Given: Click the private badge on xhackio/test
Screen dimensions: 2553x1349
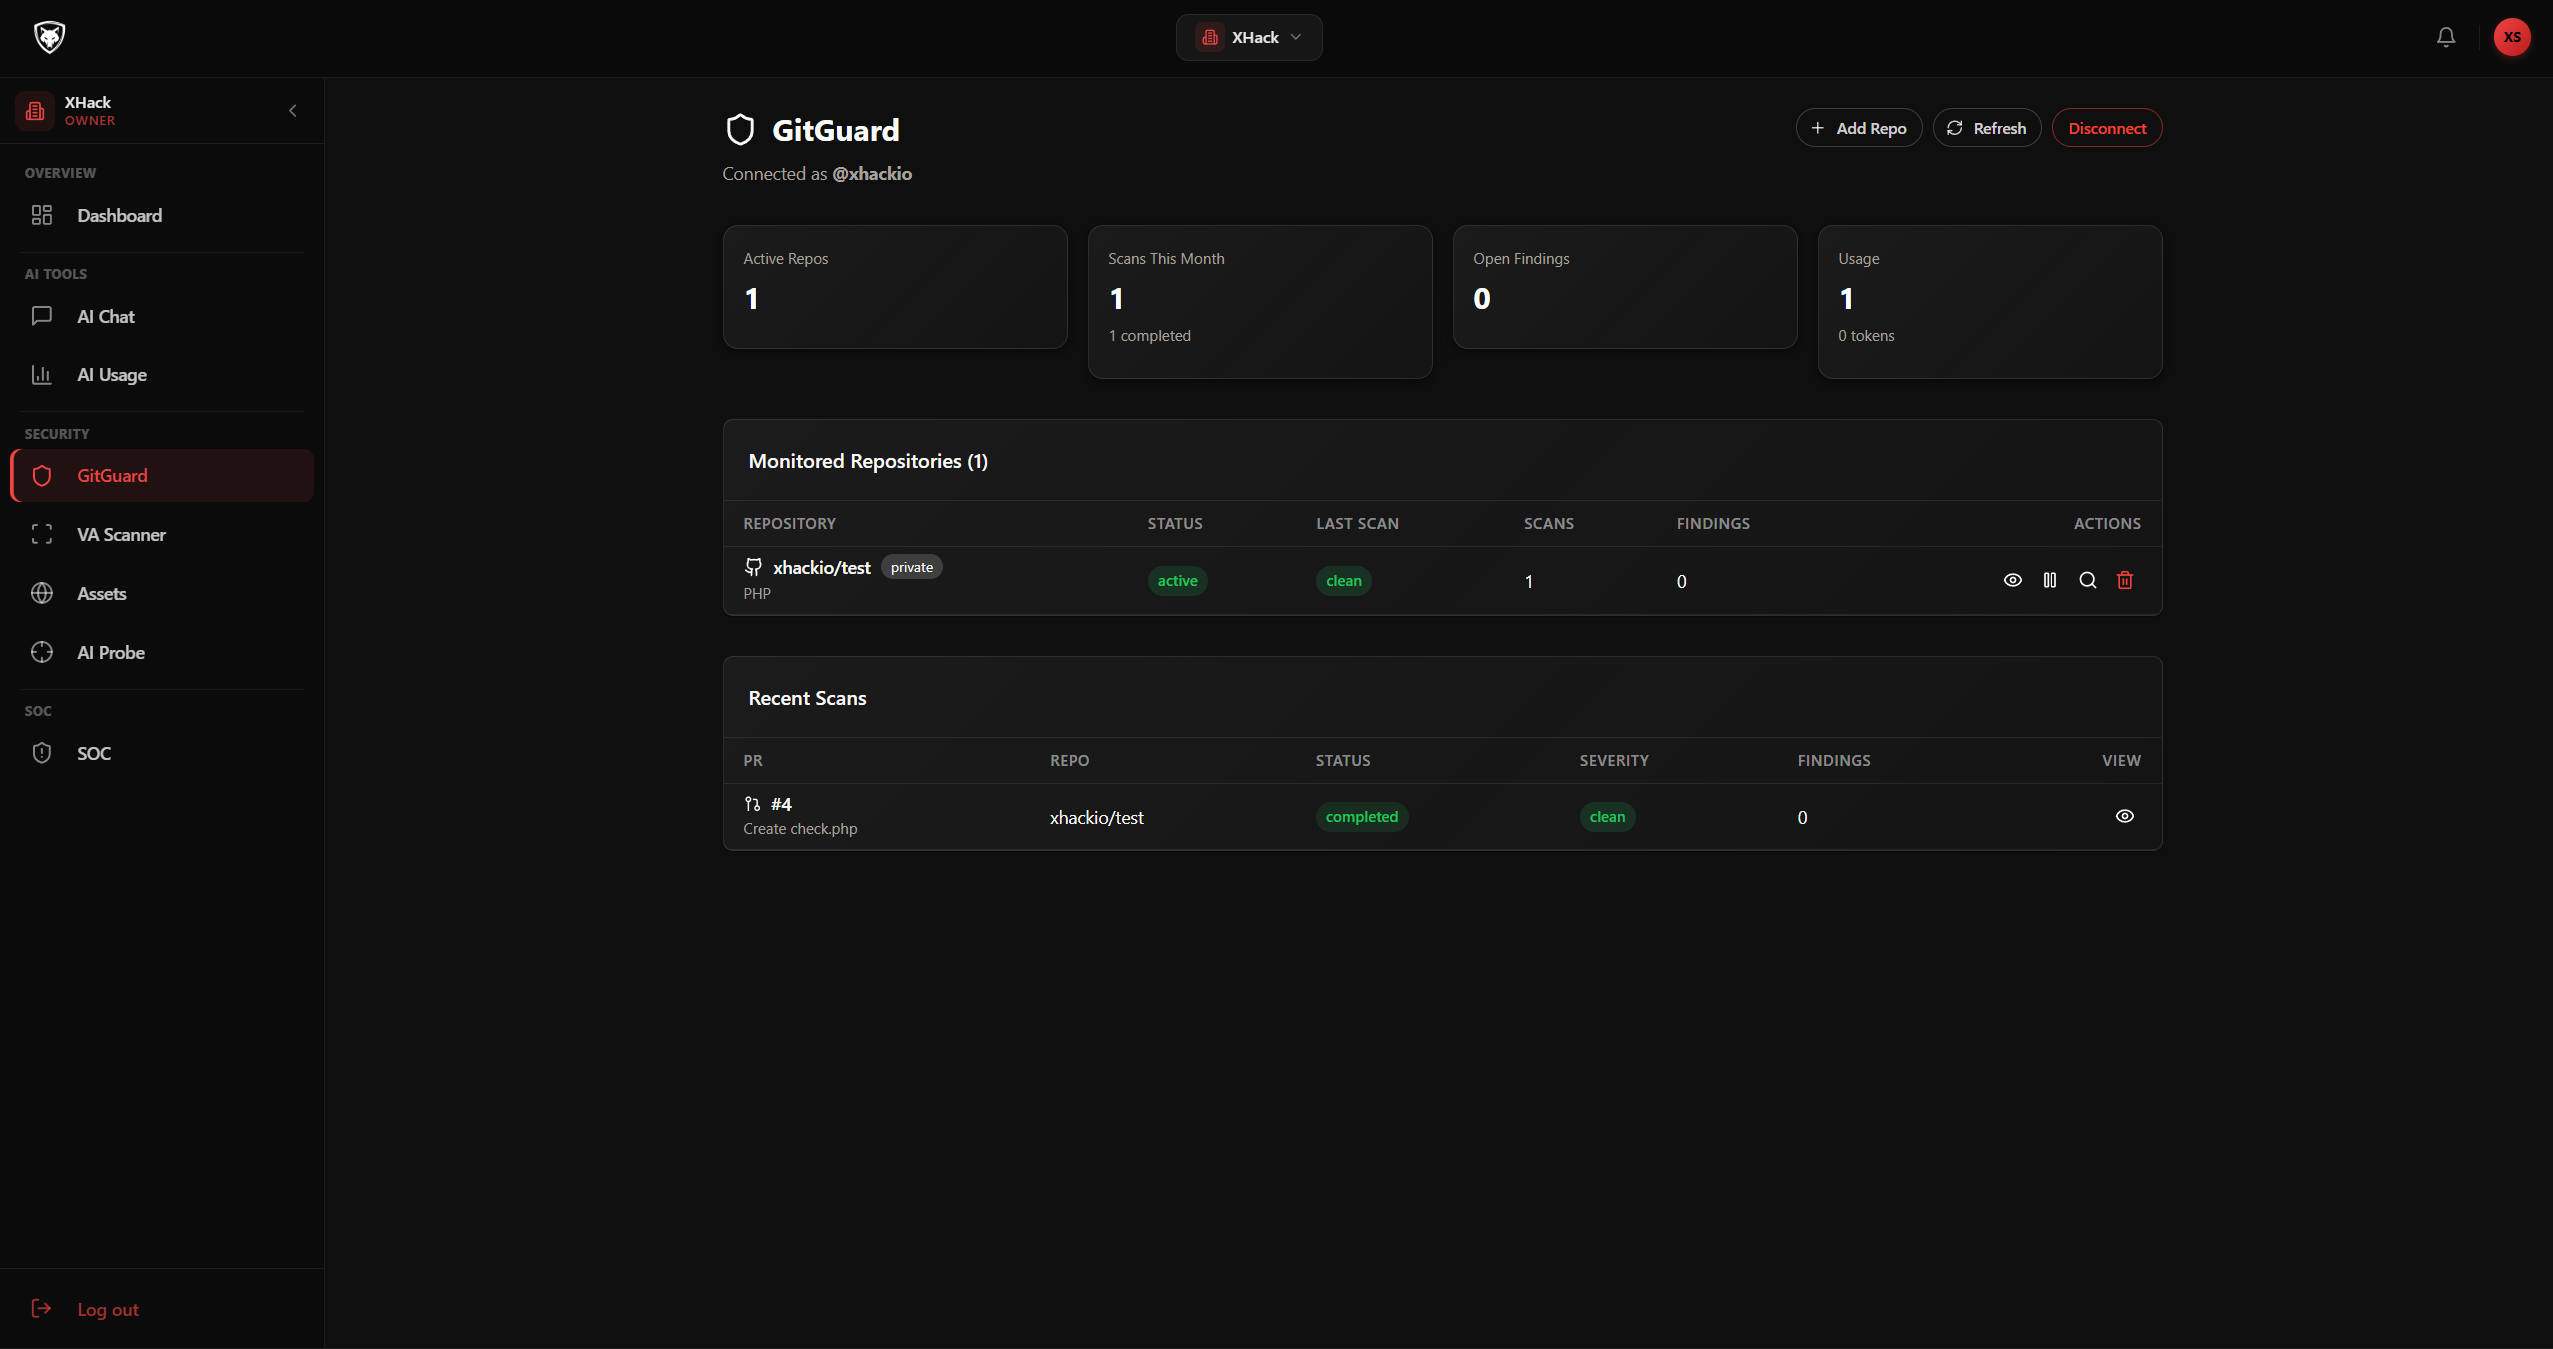Looking at the screenshot, I should click(912, 567).
